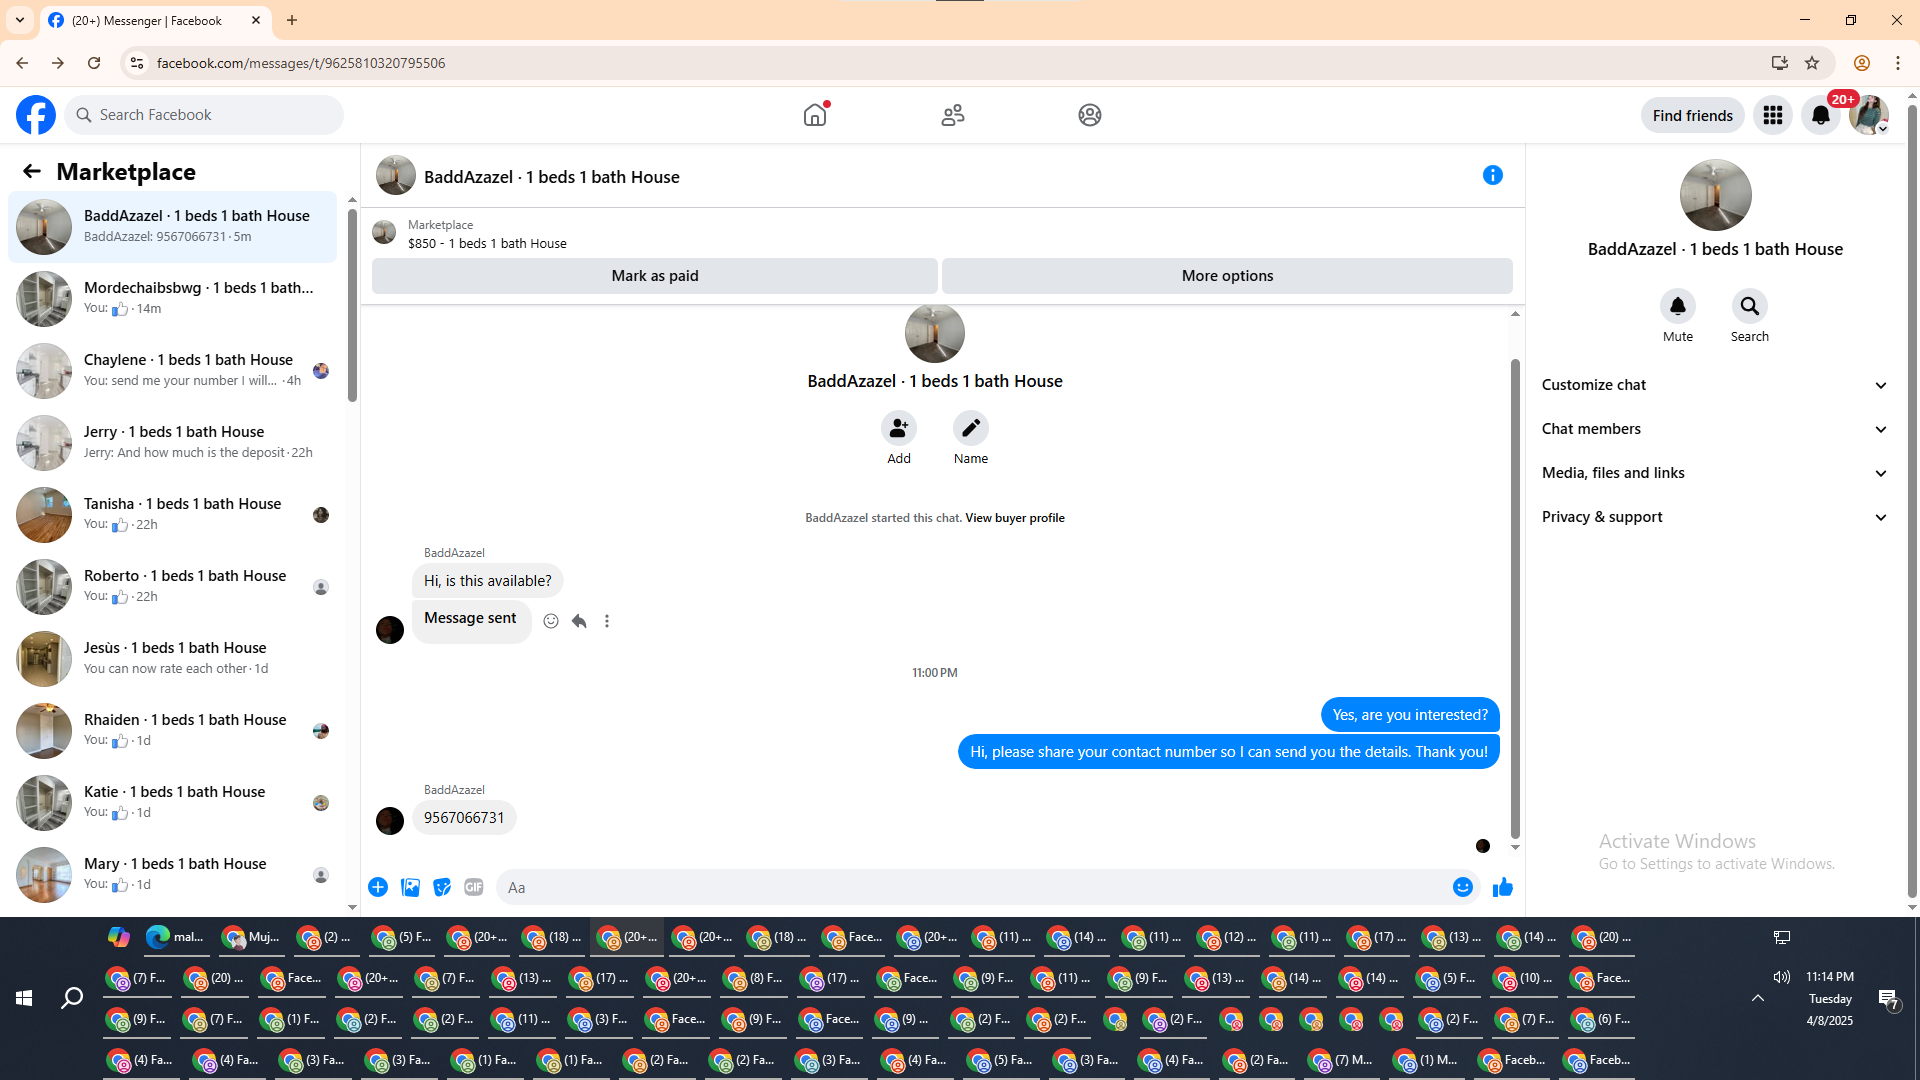The height and width of the screenshot is (1080, 1920).
Task: Open Friends tab in top navigation
Action: click(x=952, y=115)
